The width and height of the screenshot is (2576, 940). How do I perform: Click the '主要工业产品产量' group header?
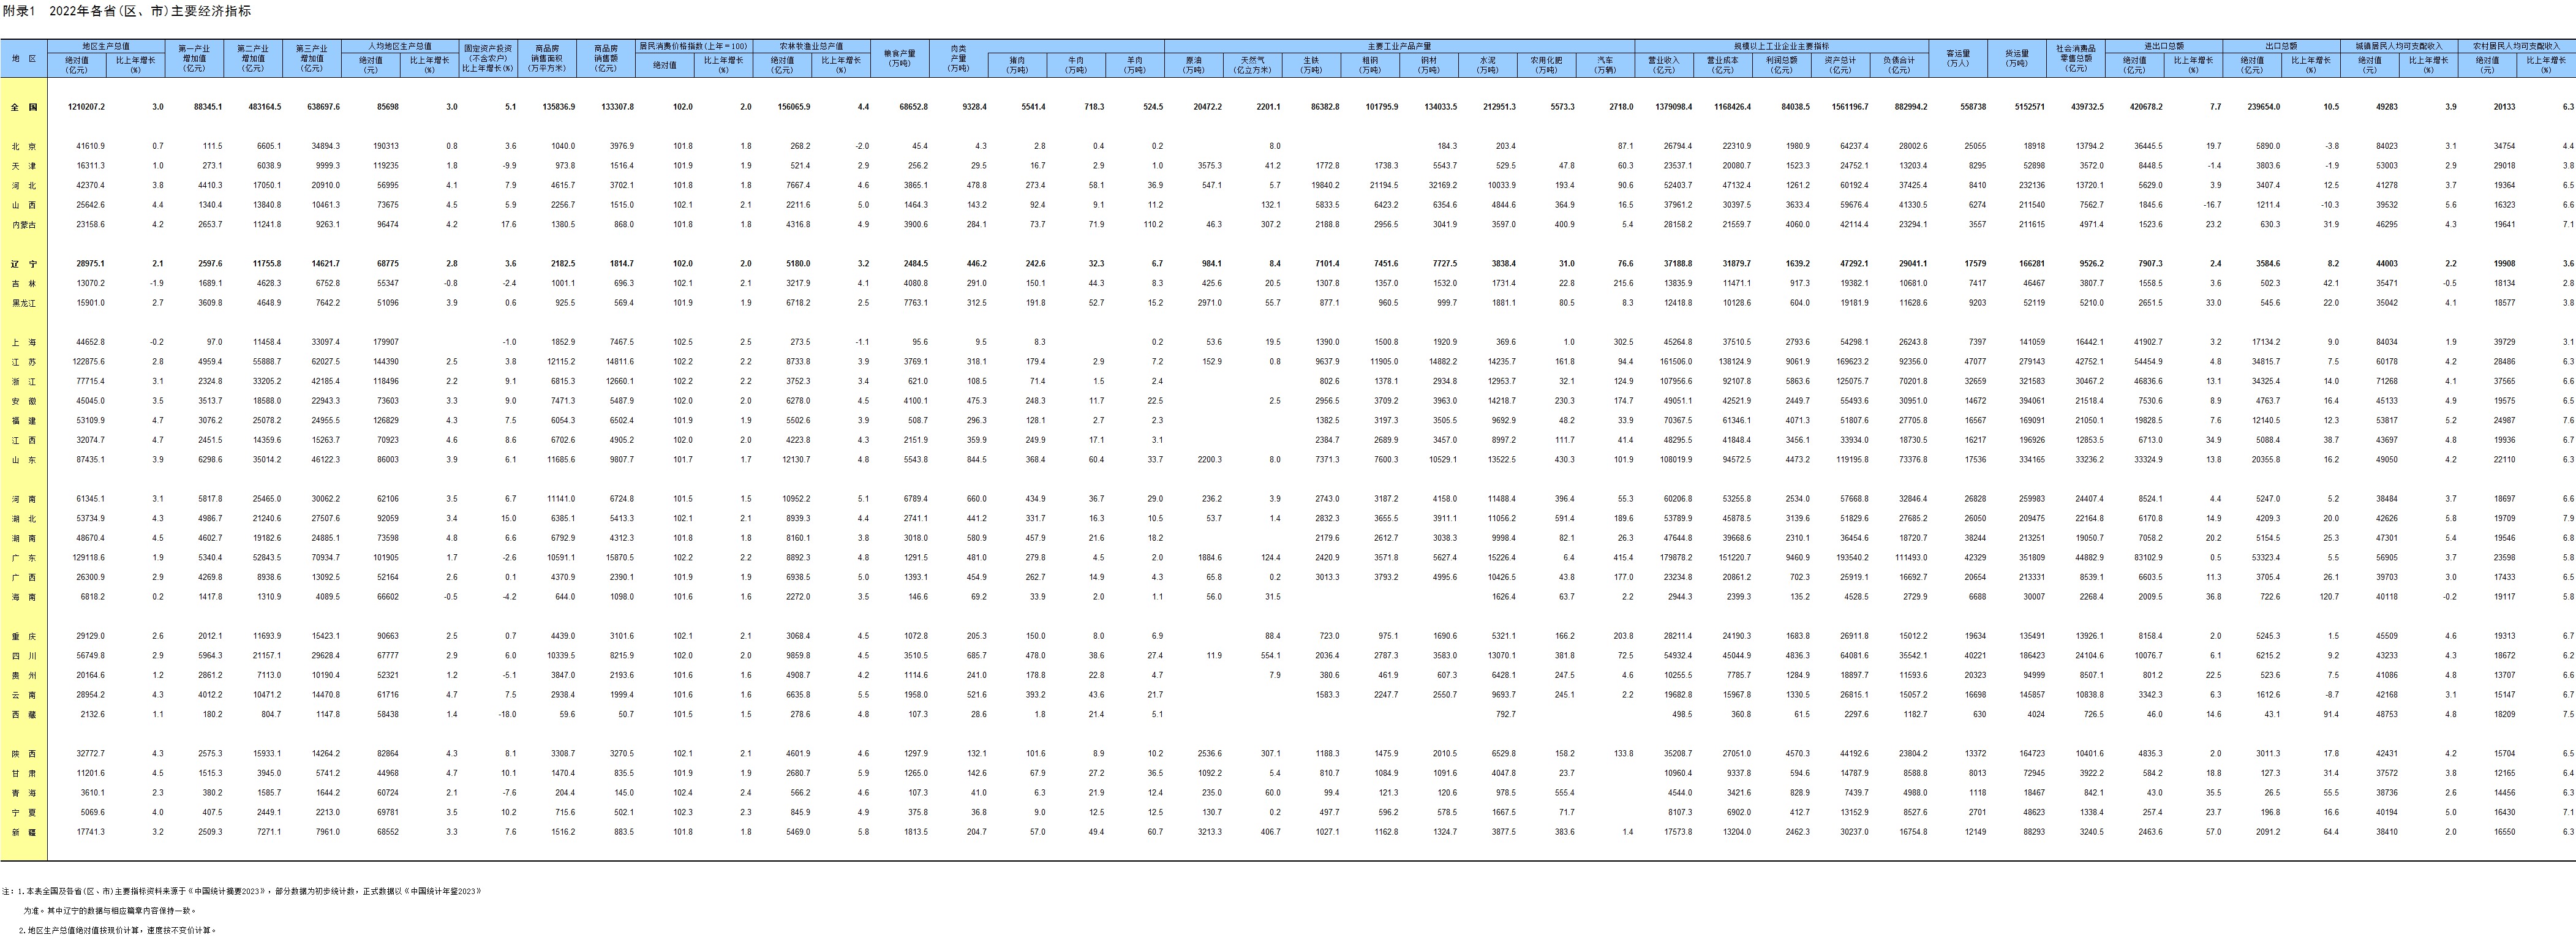[1400, 46]
